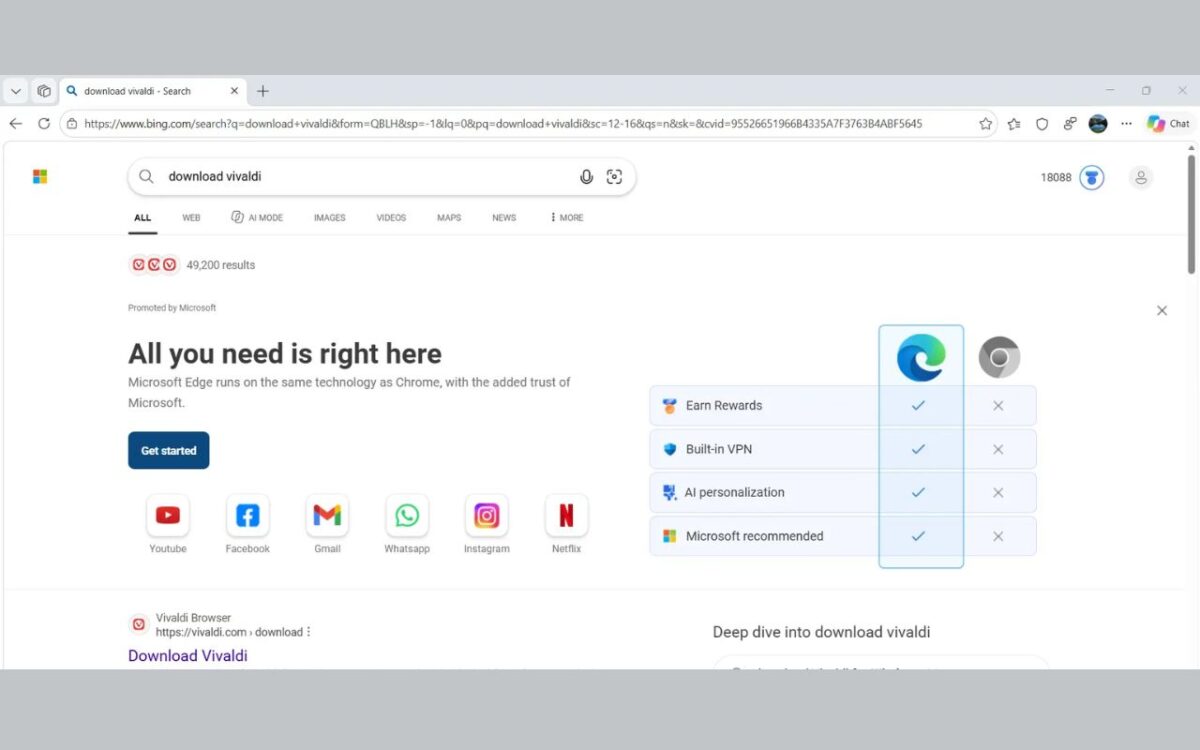The image size is (1200, 750).
Task: Expand the MORE search options menu
Action: click(x=567, y=218)
